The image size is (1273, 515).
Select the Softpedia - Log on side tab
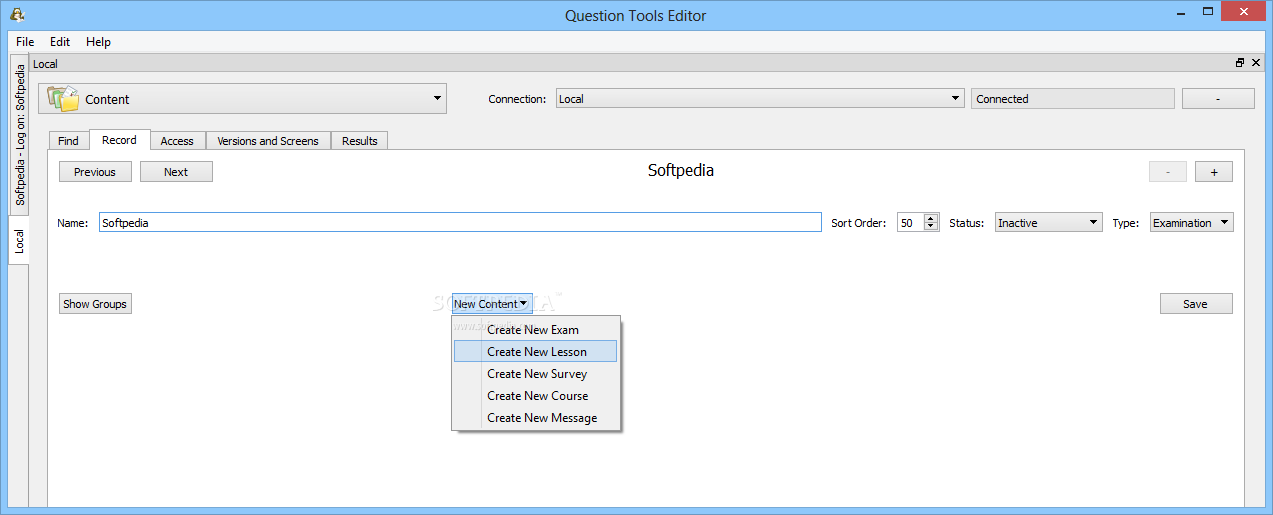(x=19, y=135)
